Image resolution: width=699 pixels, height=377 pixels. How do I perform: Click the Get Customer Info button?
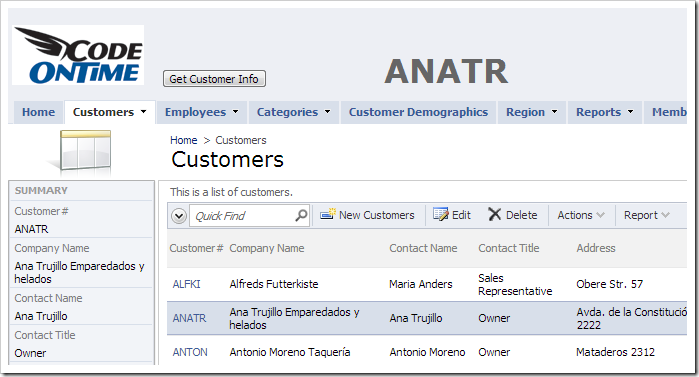(214, 79)
